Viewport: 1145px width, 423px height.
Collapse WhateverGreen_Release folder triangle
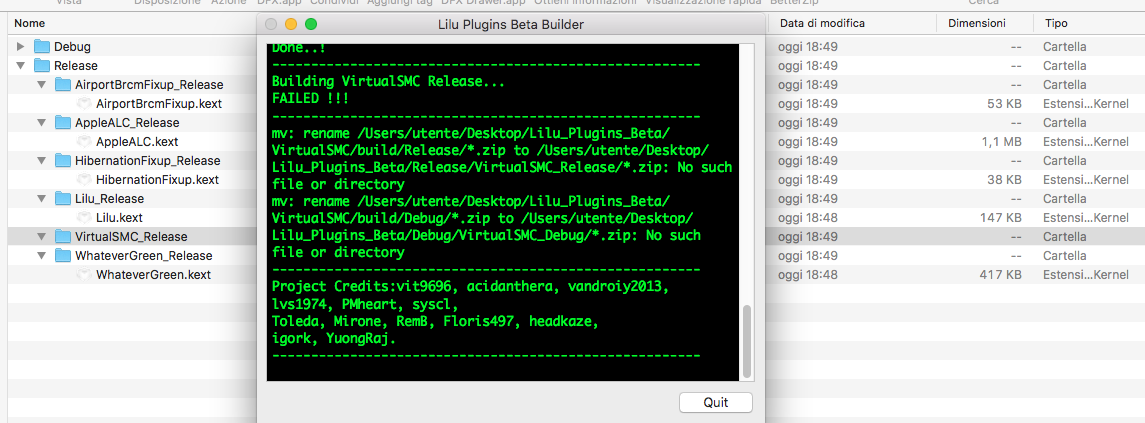coord(42,256)
